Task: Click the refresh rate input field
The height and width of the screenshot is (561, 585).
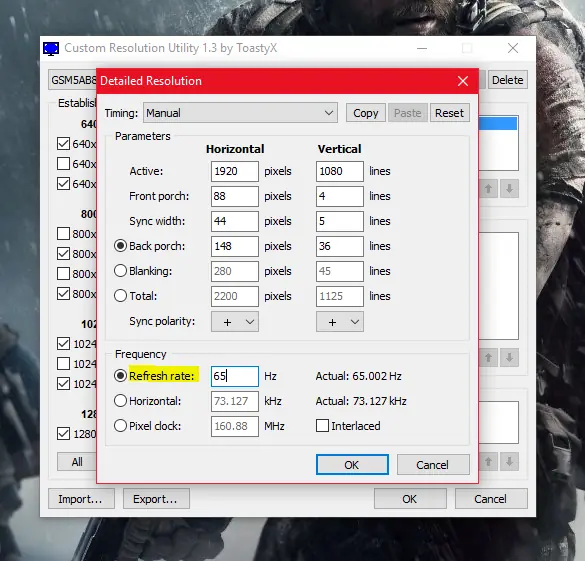Action: coord(235,376)
